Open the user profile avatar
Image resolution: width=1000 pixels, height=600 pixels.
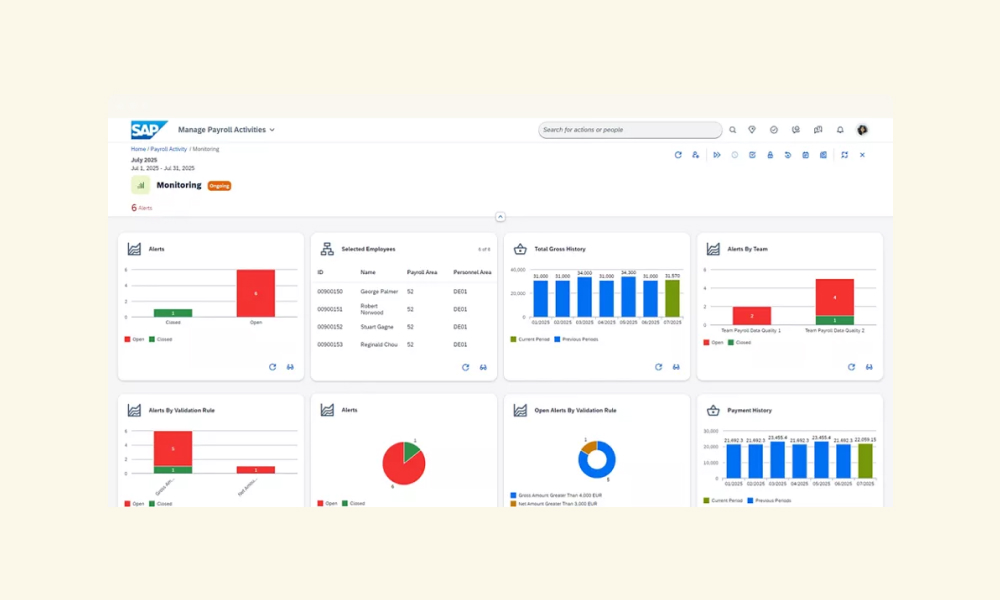click(862, 130)
